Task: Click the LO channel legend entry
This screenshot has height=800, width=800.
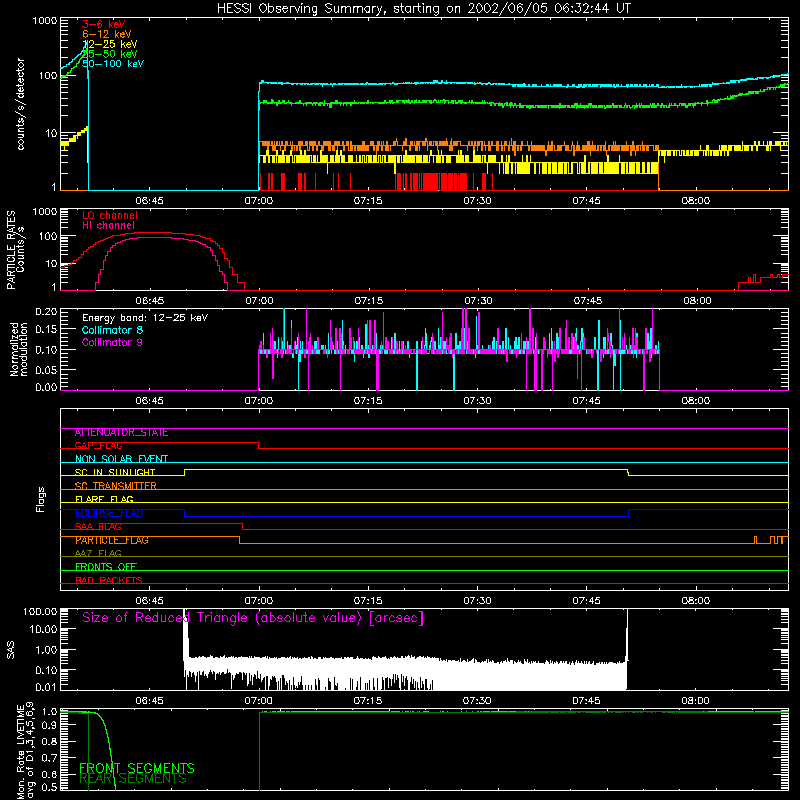Action: point(110,215)
